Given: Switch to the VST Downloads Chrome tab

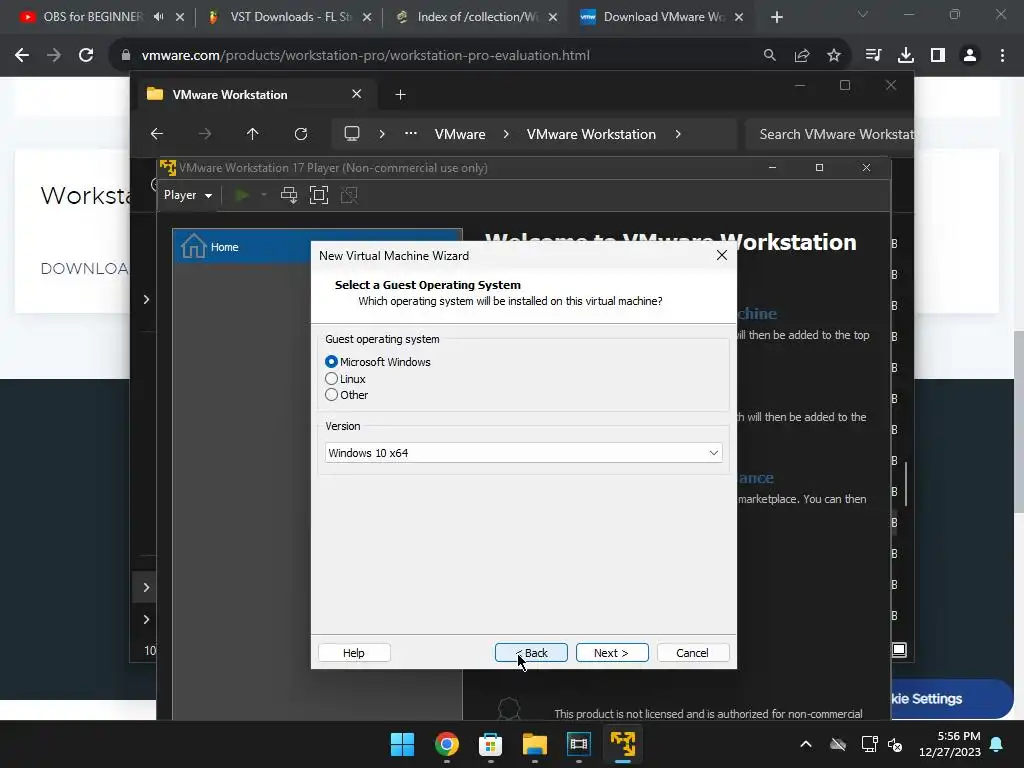Looking at the screenshot, I should pos(290,17).
